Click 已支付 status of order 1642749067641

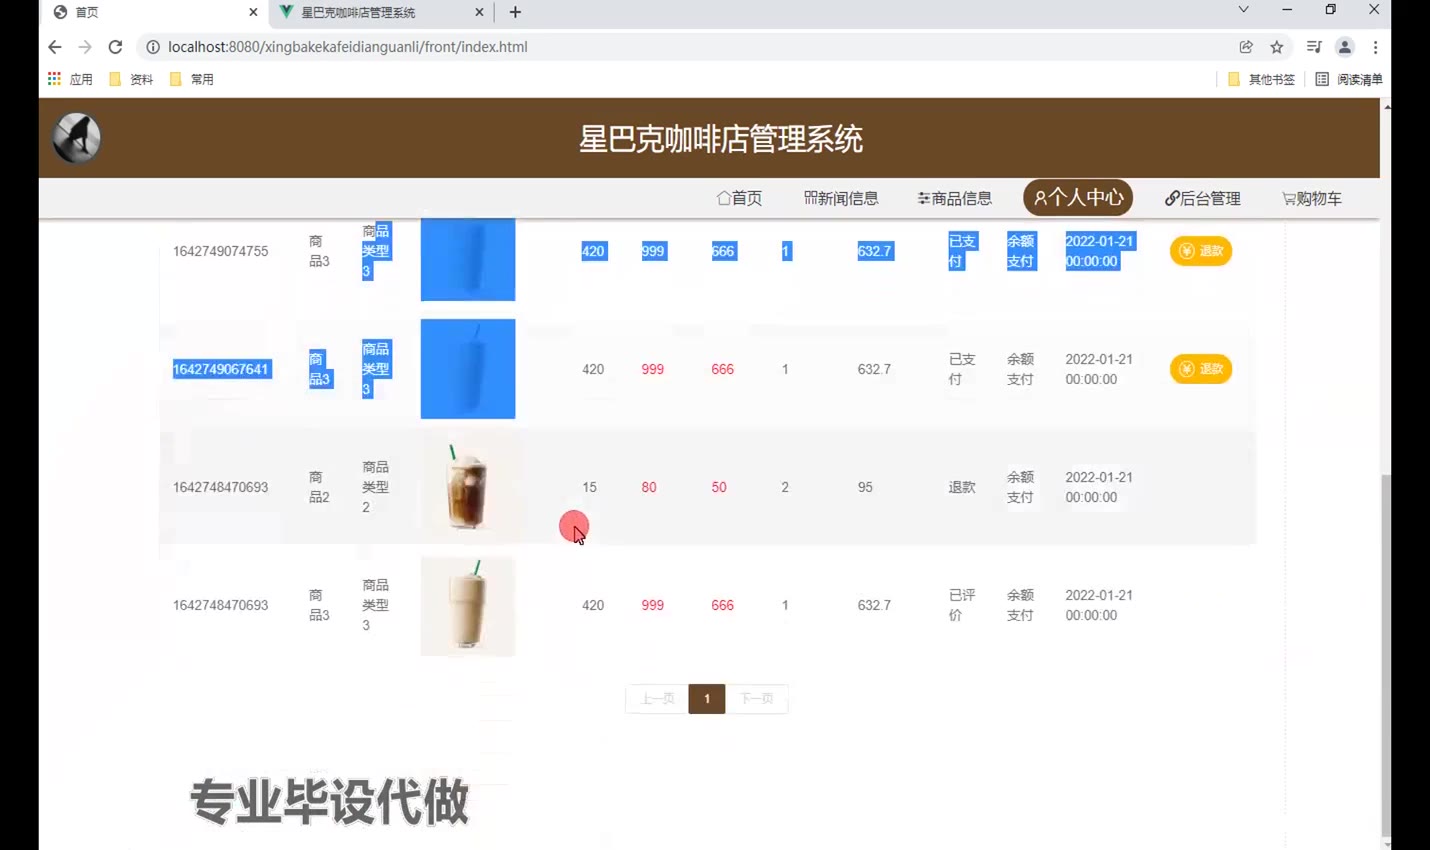[x=962, y=369]
